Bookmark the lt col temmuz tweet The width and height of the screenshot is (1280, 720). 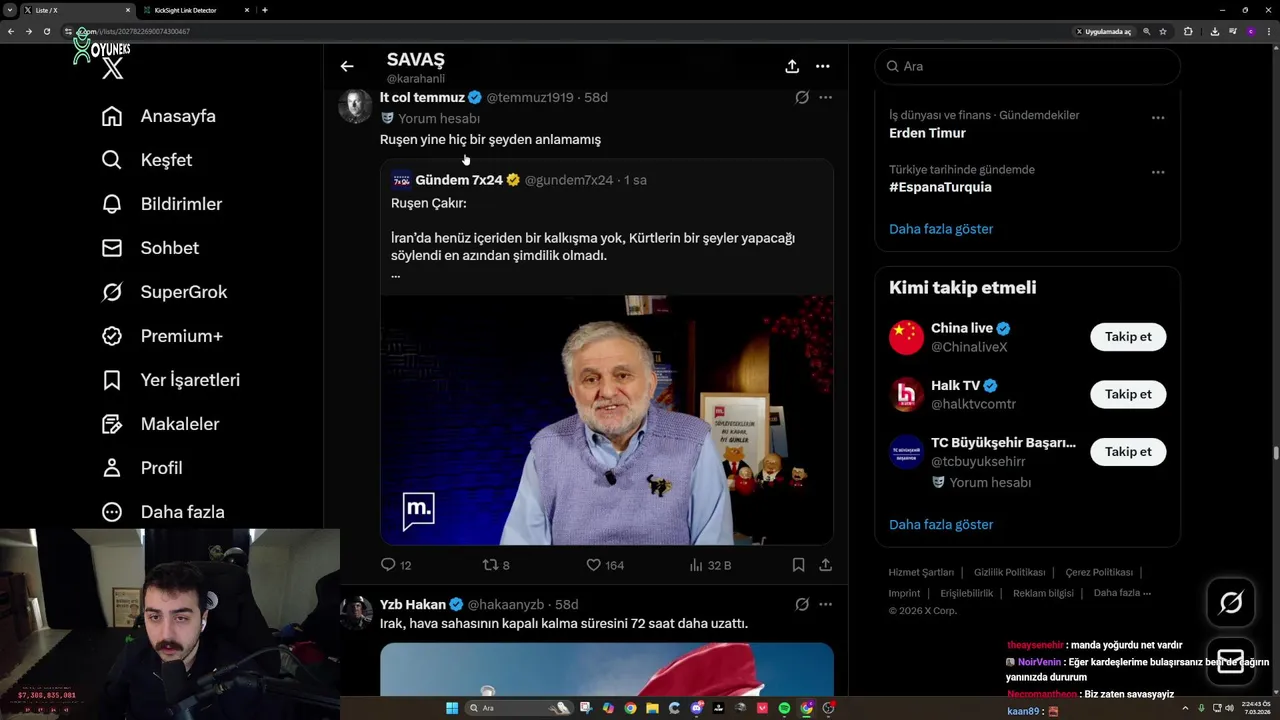tap(798, 565)
